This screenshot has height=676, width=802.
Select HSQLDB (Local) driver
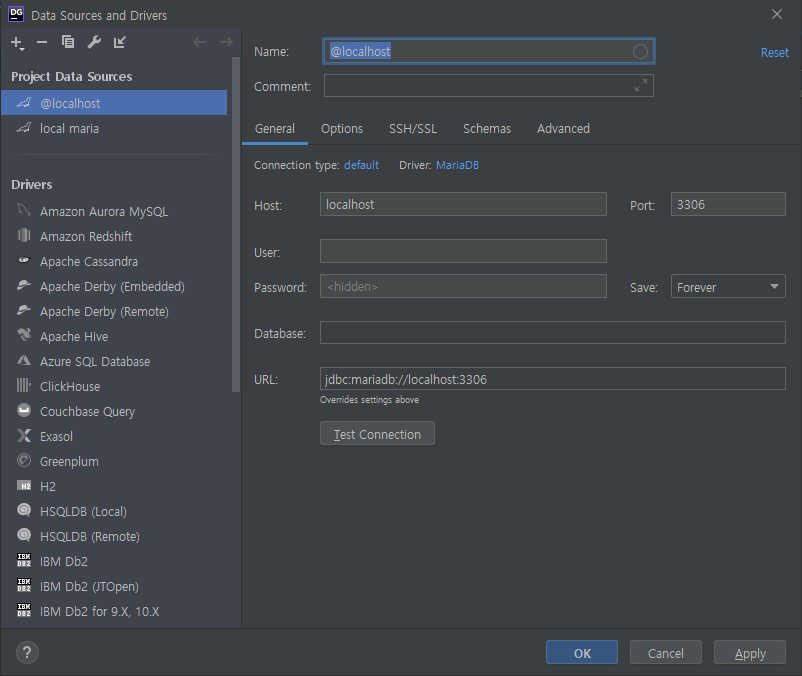click(x=114, y=512)
